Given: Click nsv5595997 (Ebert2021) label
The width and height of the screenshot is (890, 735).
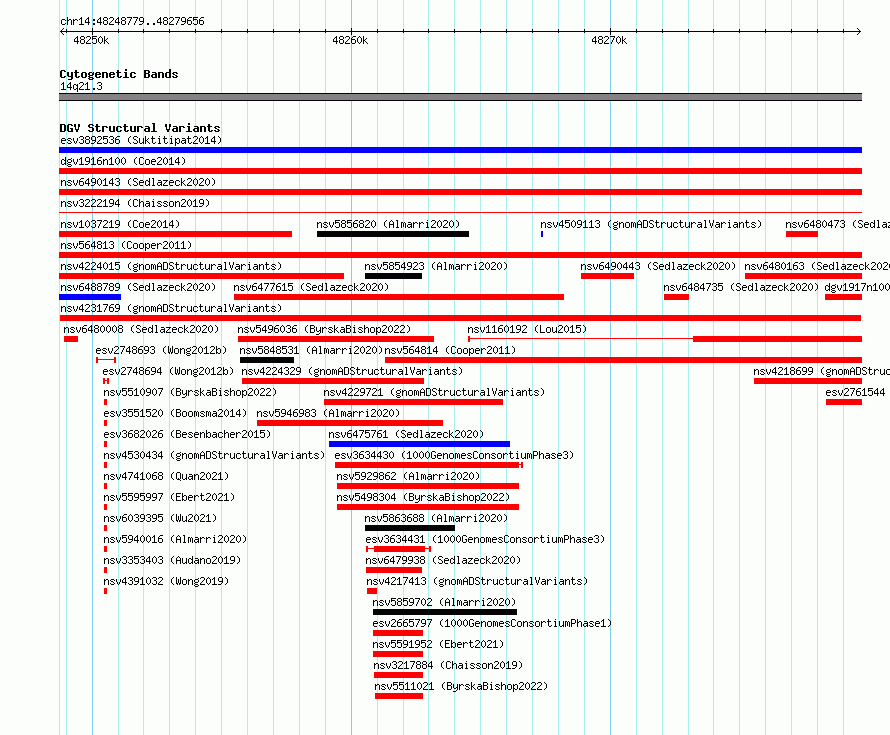Looking at the screenshot, I should tap(169, 497).
